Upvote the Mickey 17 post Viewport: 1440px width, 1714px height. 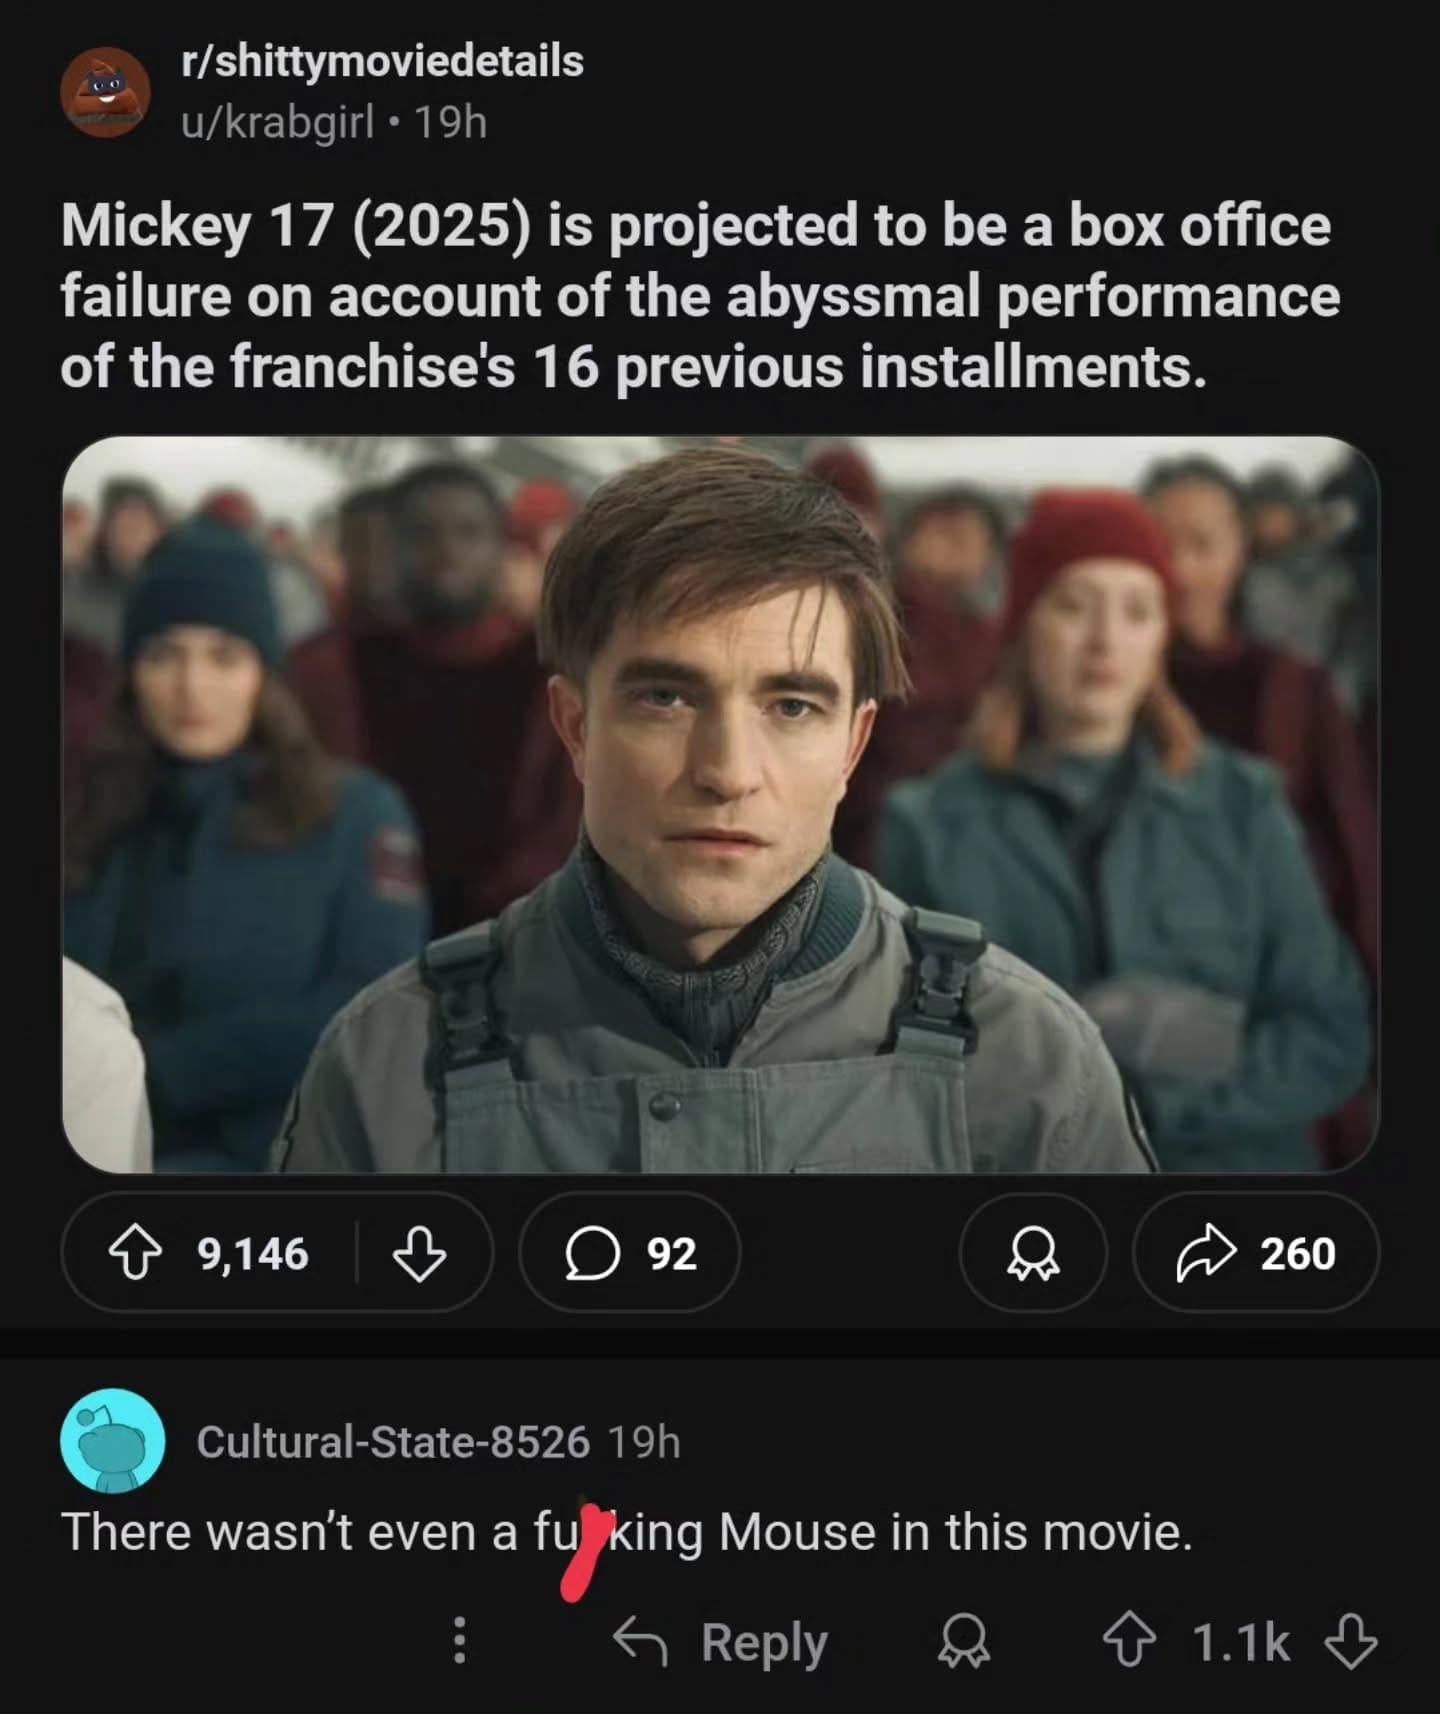coord(138,1253)
